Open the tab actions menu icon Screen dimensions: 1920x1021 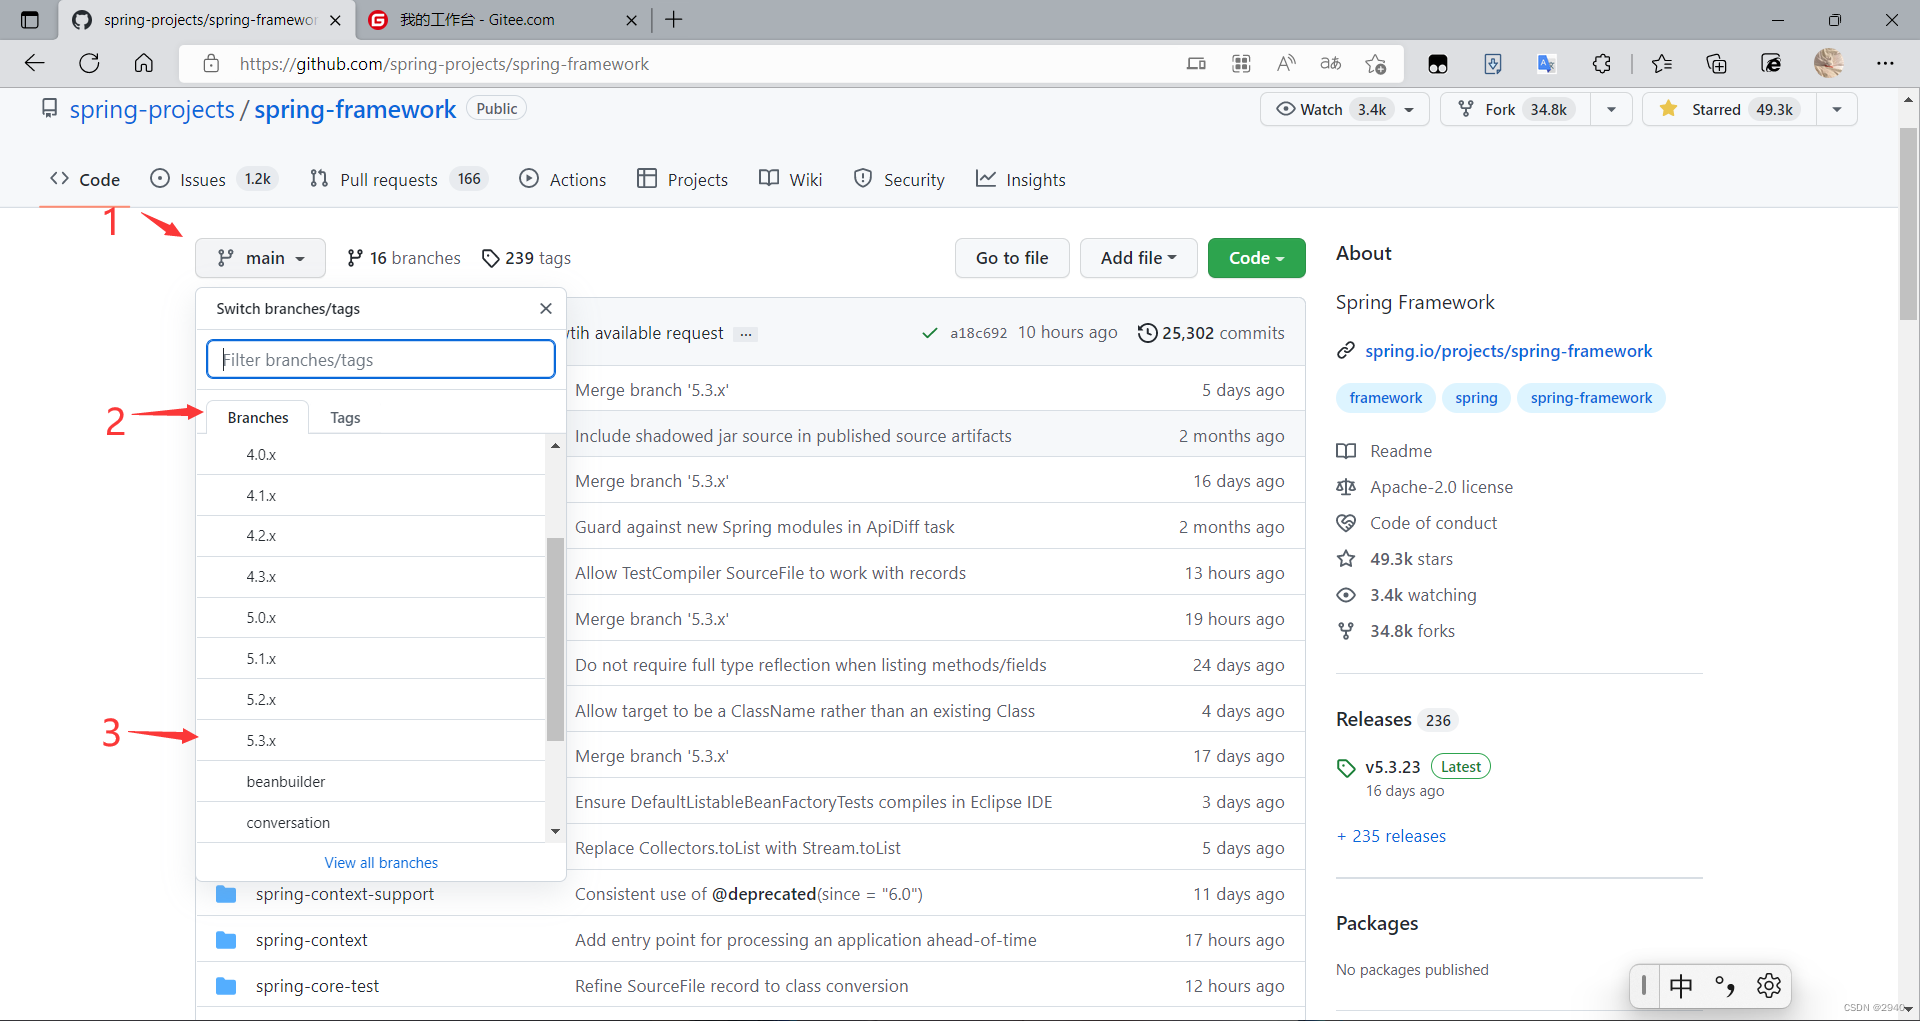click(29, 20)
